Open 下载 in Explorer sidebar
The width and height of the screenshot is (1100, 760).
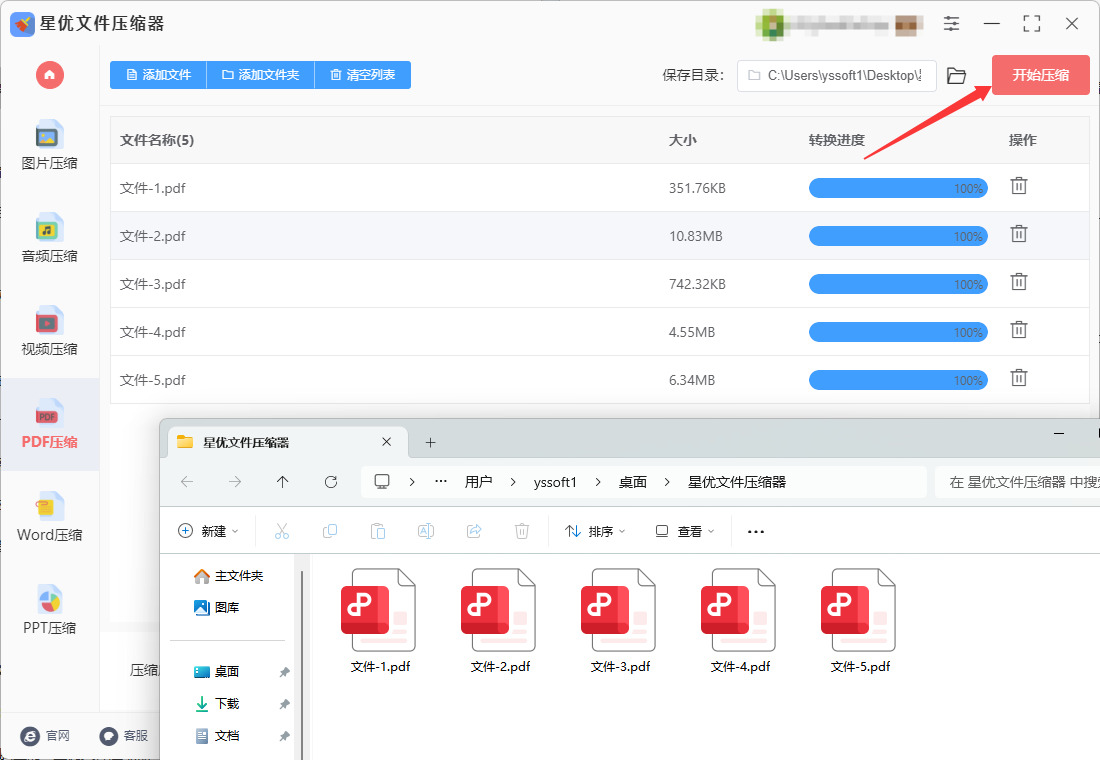coord(217,703)
